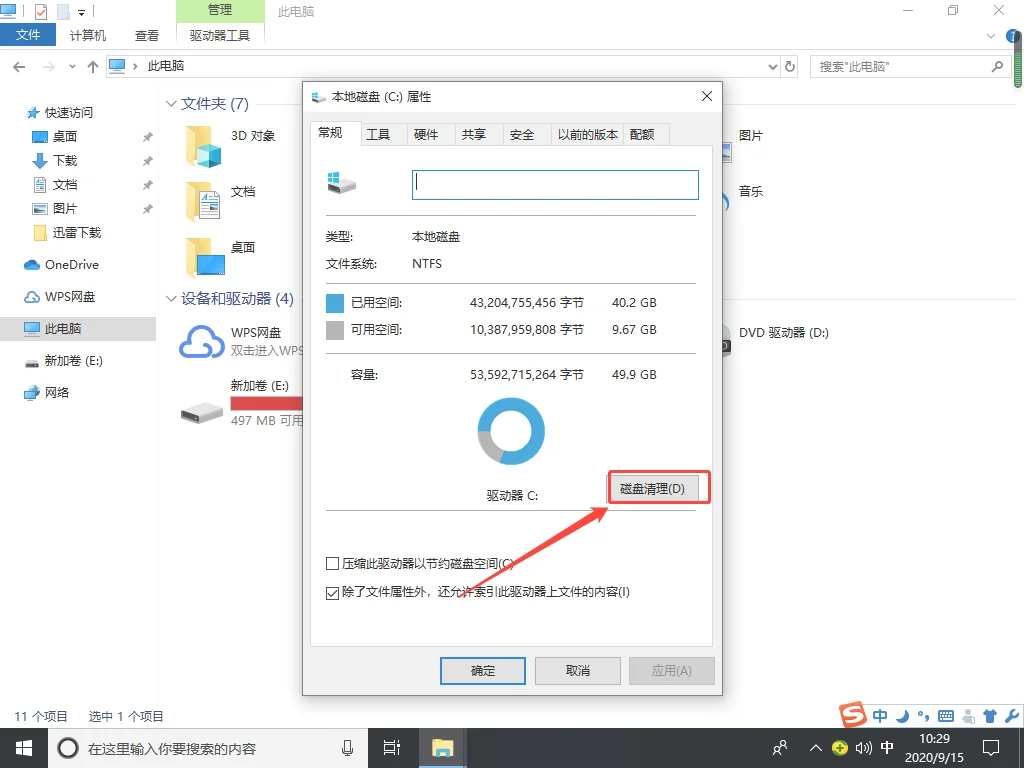Click the taskbar search box
Screen dimensions: 1024x768
[x=206, y=748]
